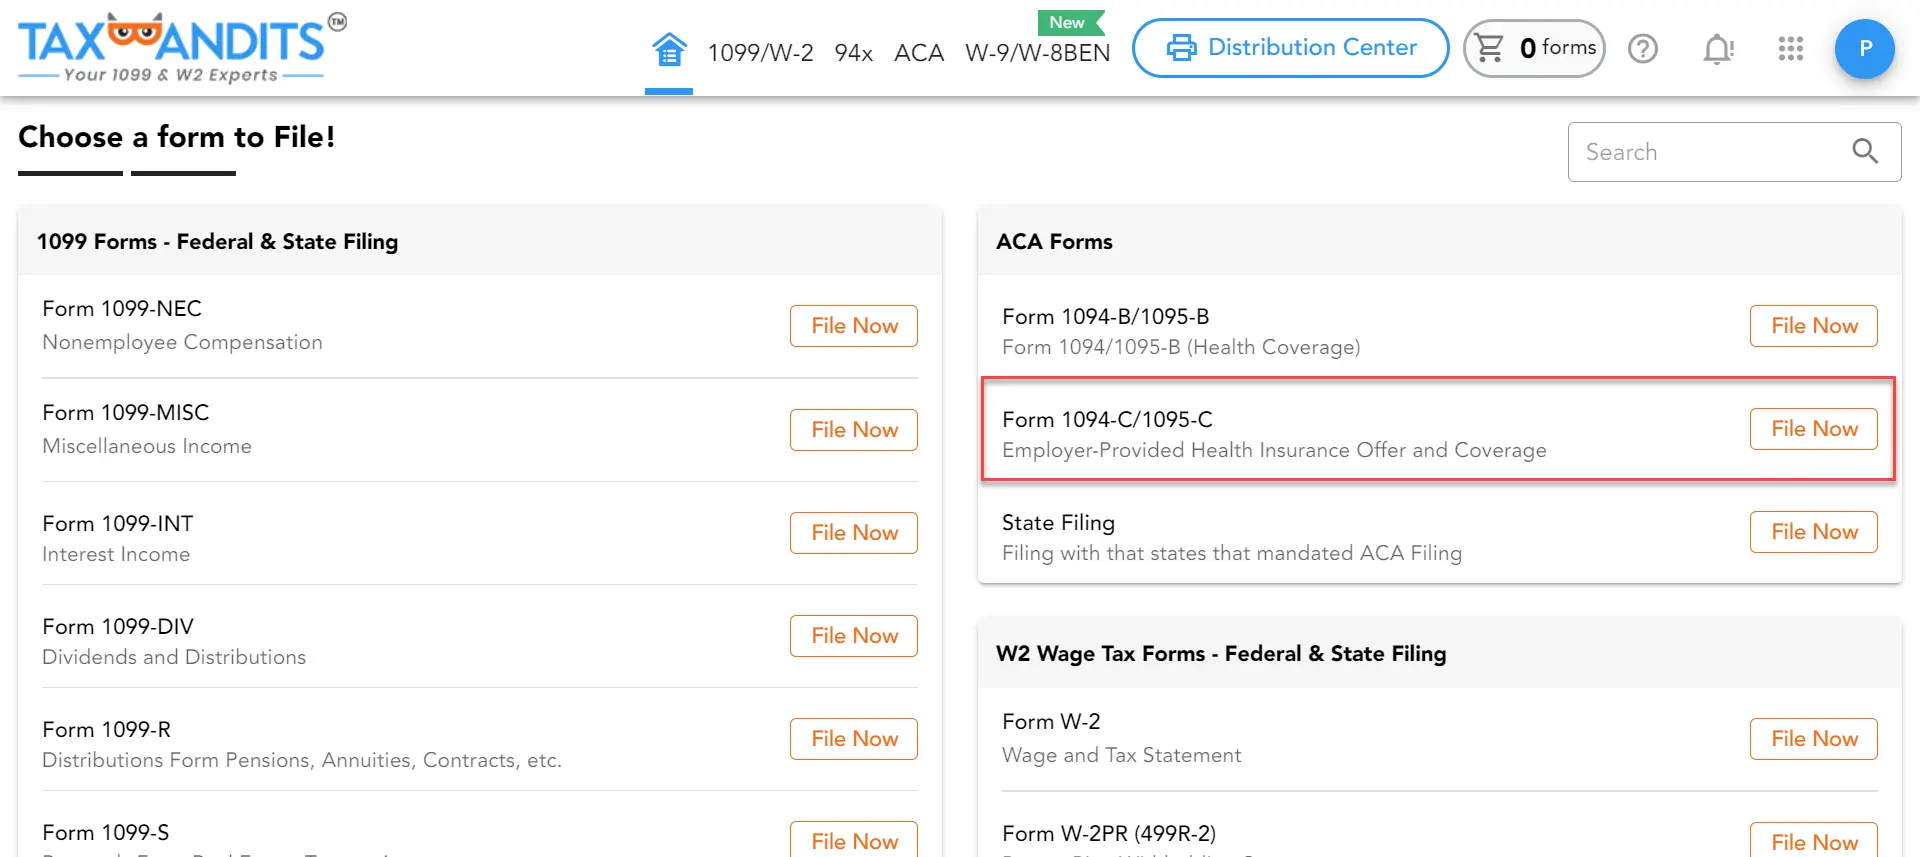The height and width of the screenshot is (857, 1920).
Task: Select the Form 1099-INT title text
Action: coord(118,524)
